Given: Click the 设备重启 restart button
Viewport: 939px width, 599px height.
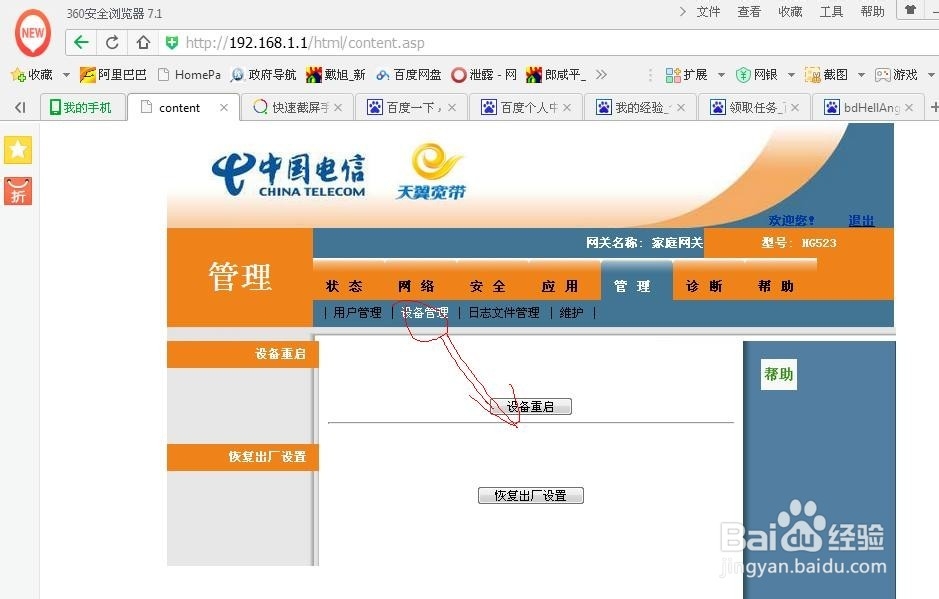Looking at the screenshot, I should (530, 405).
